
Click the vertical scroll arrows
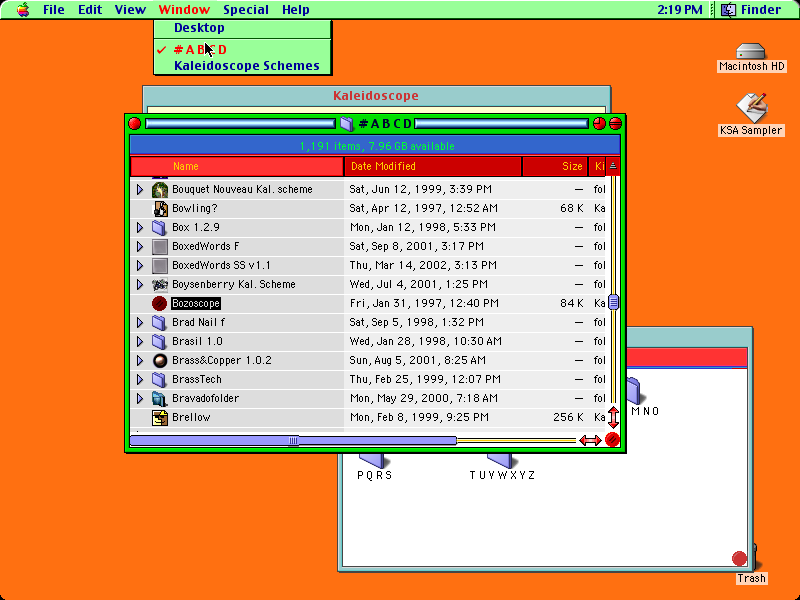[613, 418]
